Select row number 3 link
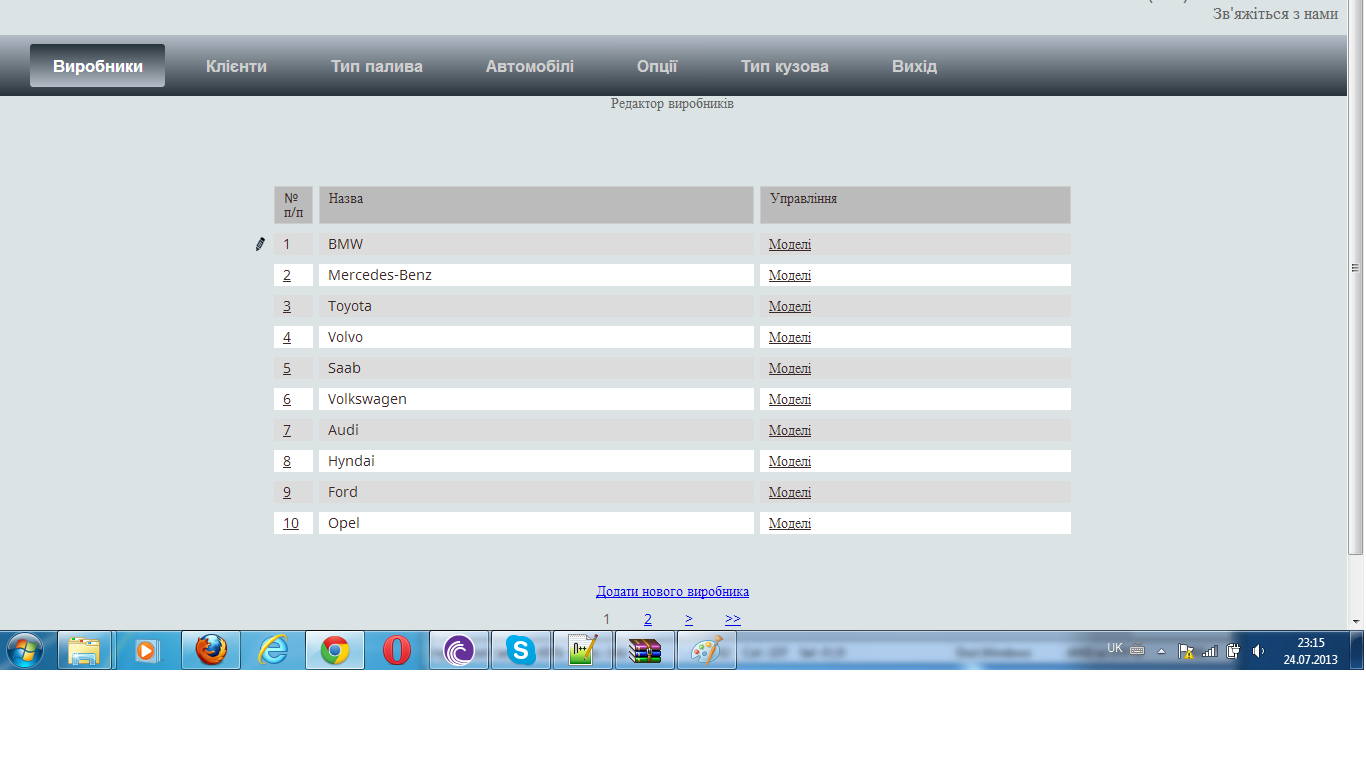This screenshot has height=768, width=1366. (287, 306)
